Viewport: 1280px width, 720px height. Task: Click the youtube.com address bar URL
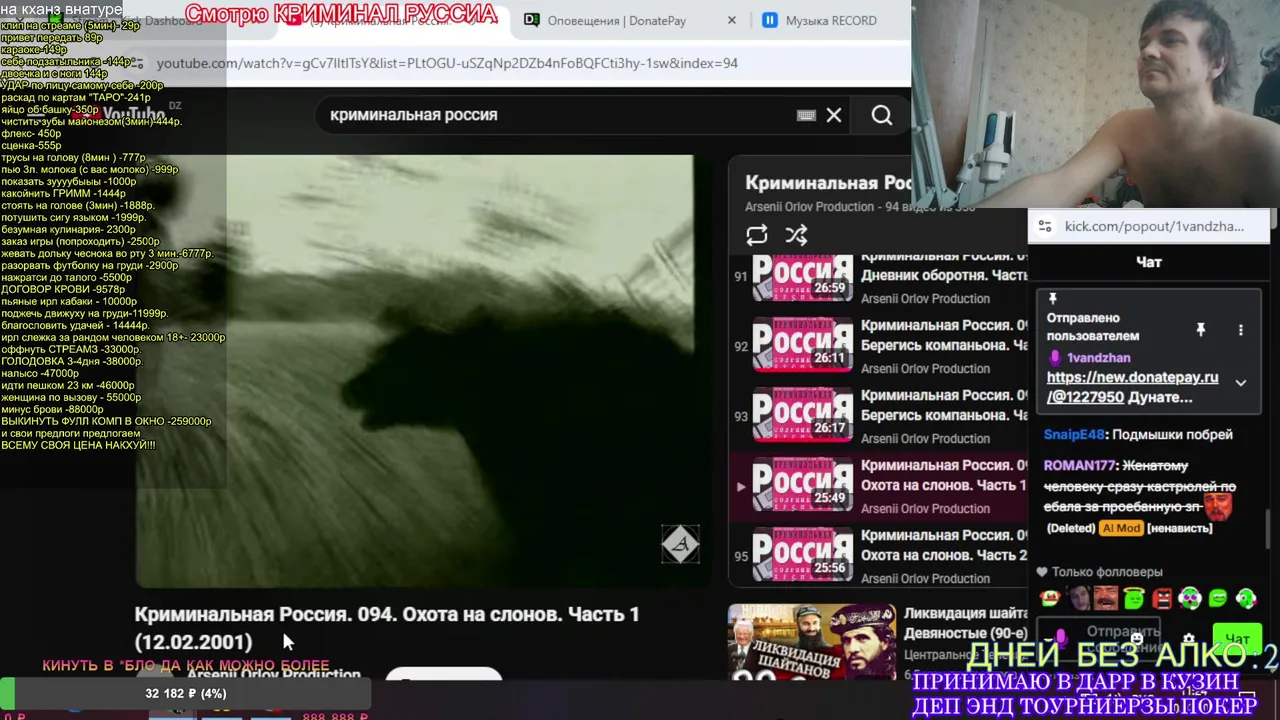447,63
